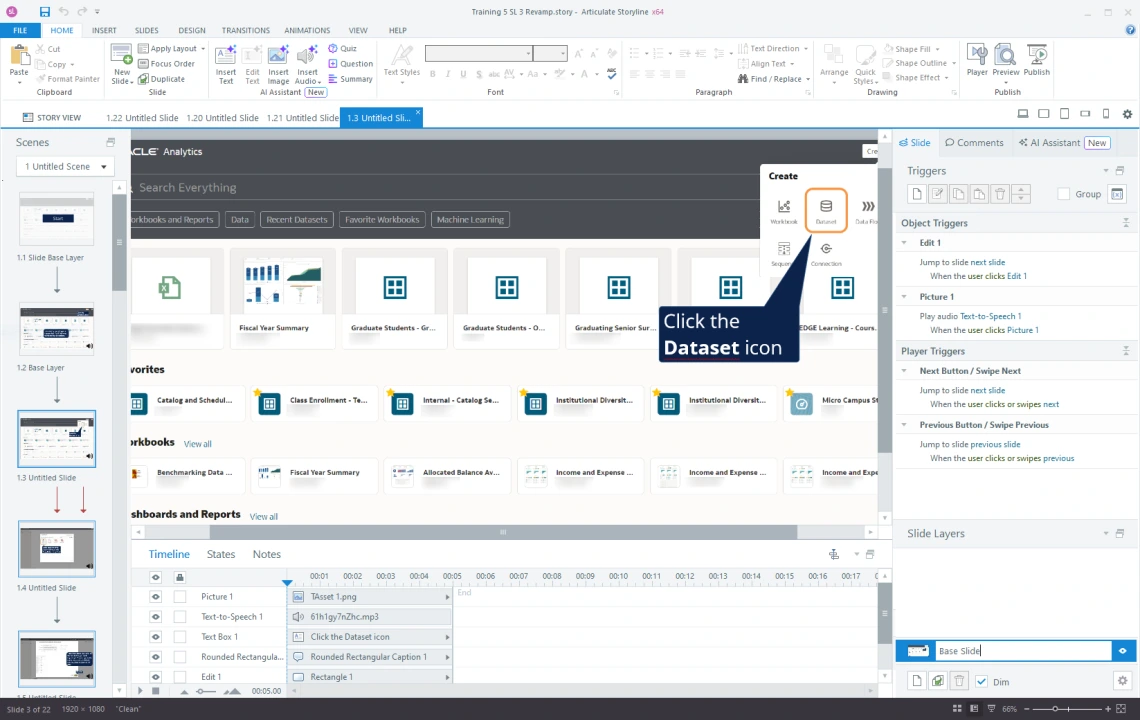The width and height of the screenshot is (1140, 720).
Task: Click Duplicate slide button
Action: [161, 79]
